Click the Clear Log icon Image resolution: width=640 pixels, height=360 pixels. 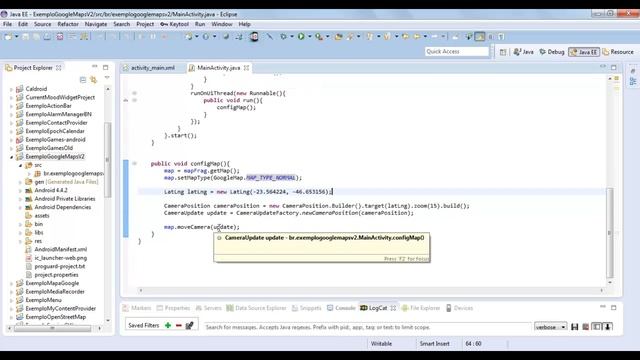pyautogui.click(x=586, y=327)
